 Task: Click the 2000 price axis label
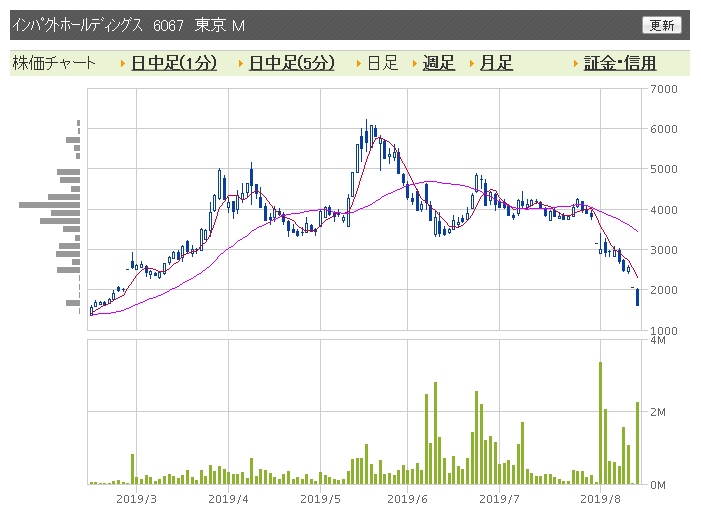tap(663, 290)
